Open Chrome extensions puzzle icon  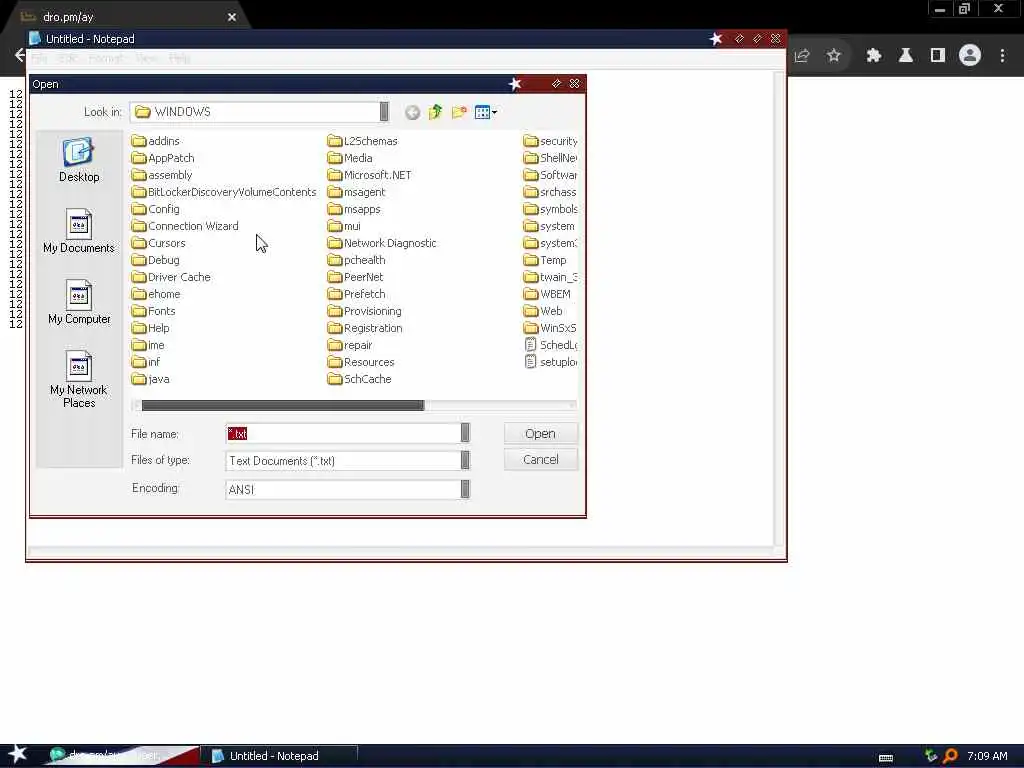pyautogui.click(x=874, y=56)
